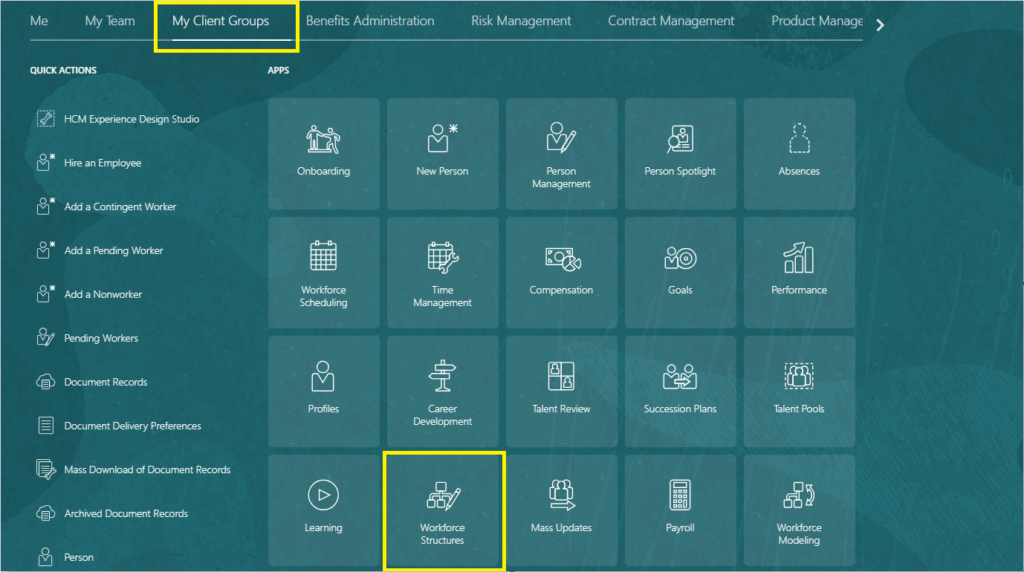Viewport: 1024px width, 572px height.
Task: Open Succession Plans tile
Action: tap(680, 391)
